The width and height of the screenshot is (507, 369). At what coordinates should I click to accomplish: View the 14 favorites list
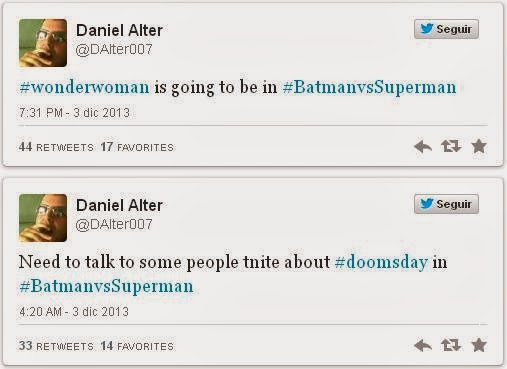pyautogui.click(x=137, y=346)
